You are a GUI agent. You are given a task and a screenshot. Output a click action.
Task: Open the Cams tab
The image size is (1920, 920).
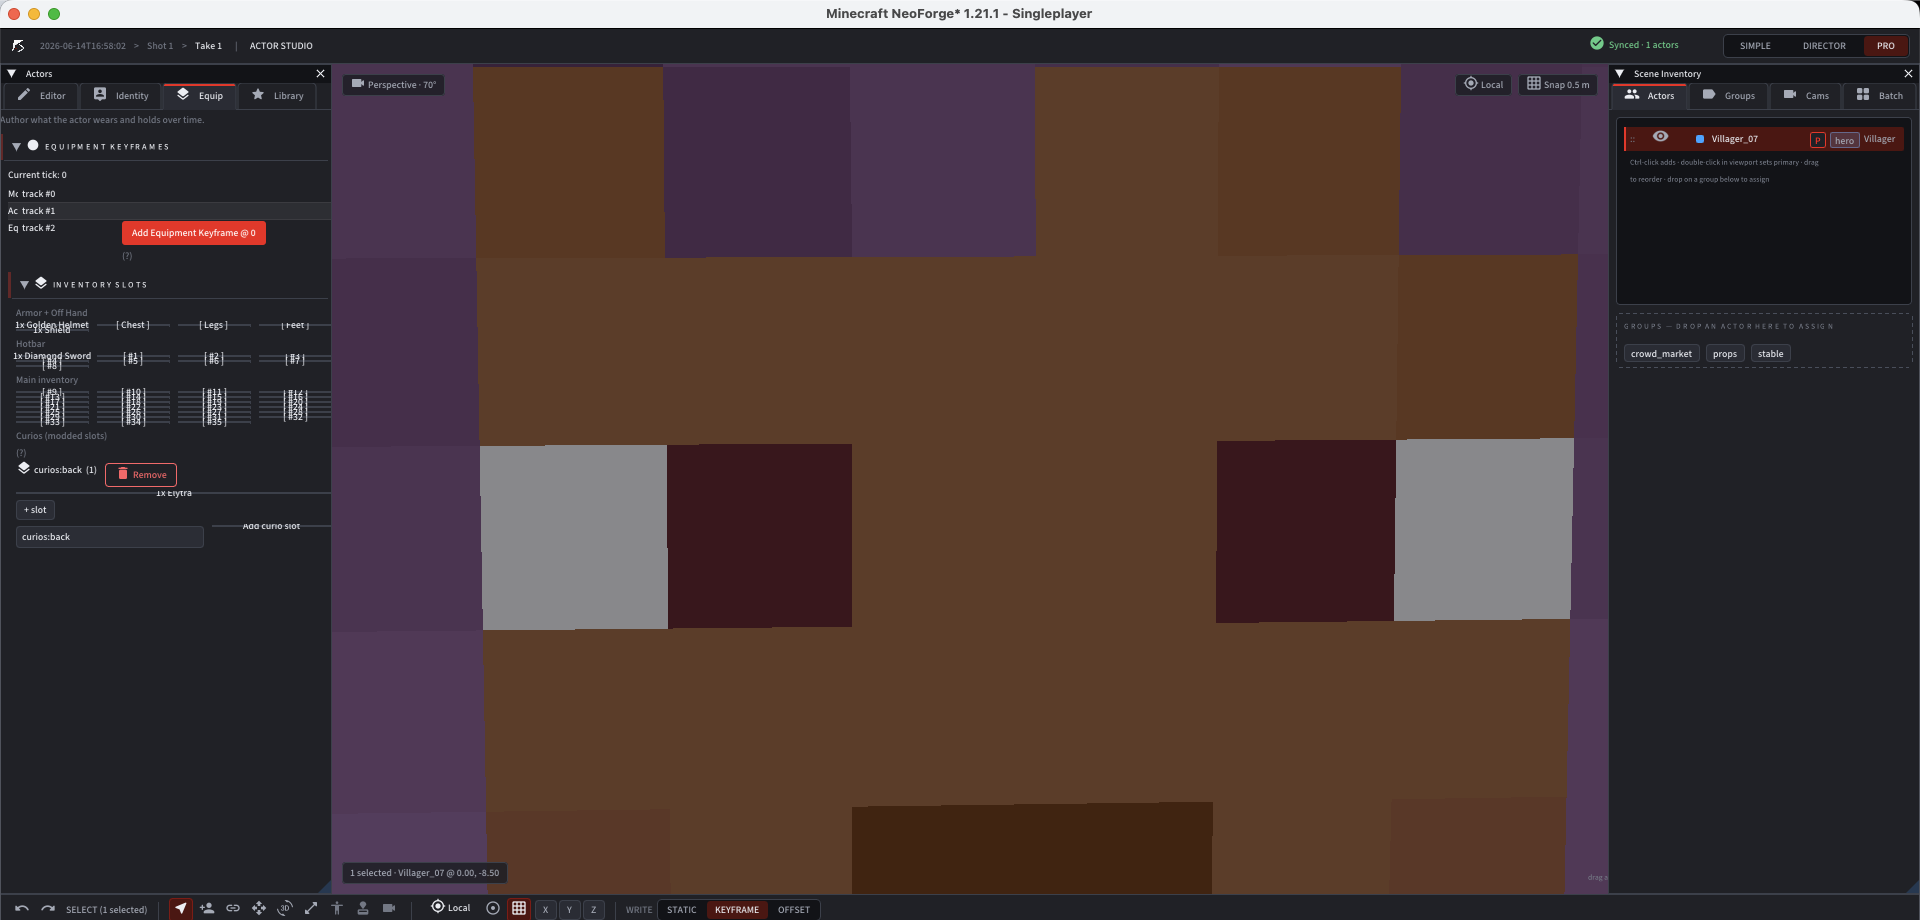tap(1806, 95)
